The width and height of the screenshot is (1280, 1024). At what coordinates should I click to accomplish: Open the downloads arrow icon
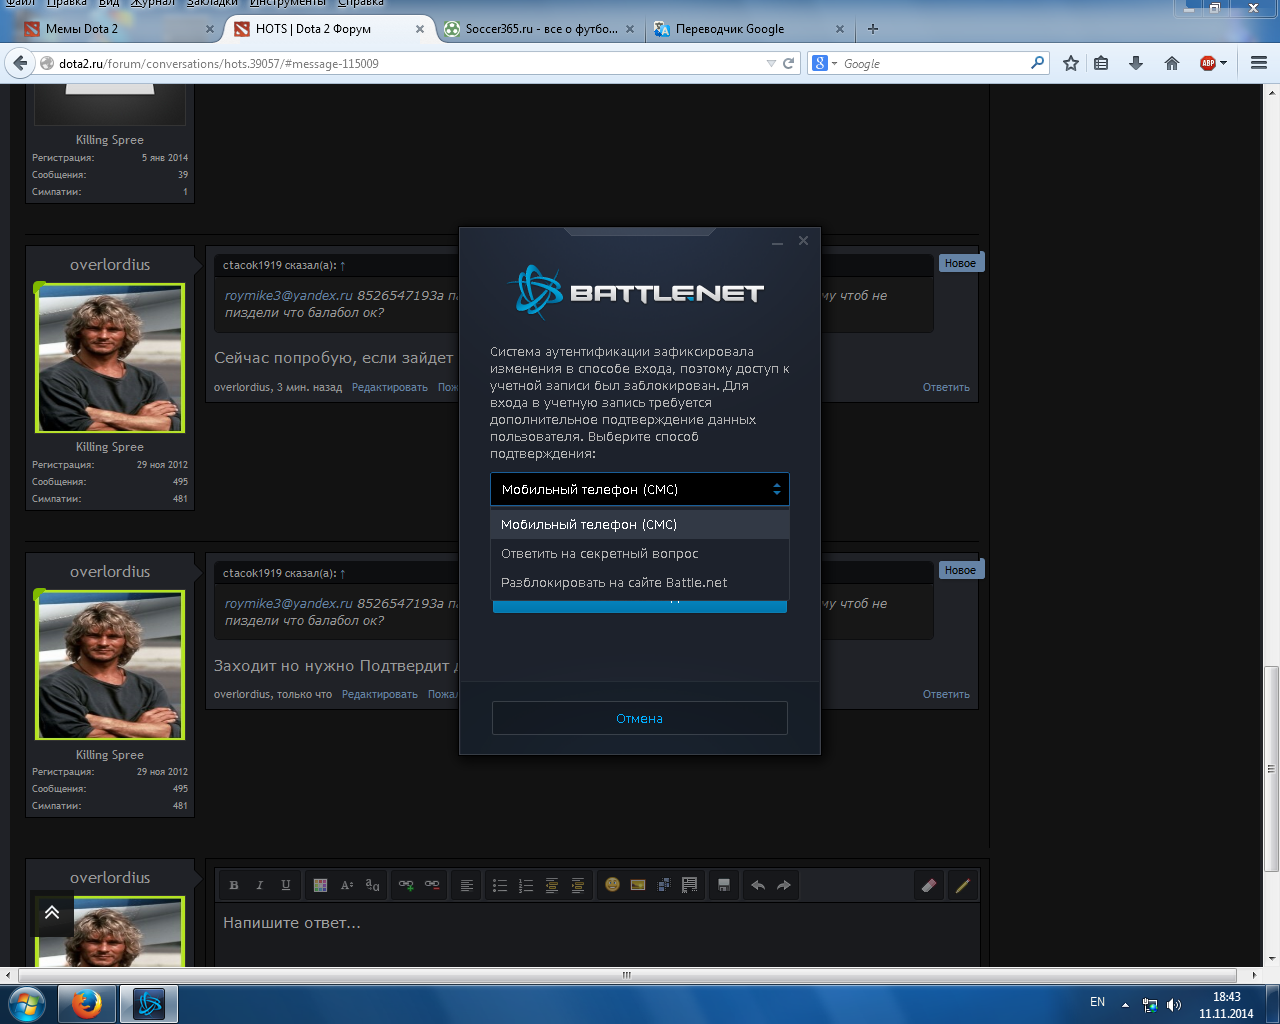pyautogui.click(x=1136, y=63)
